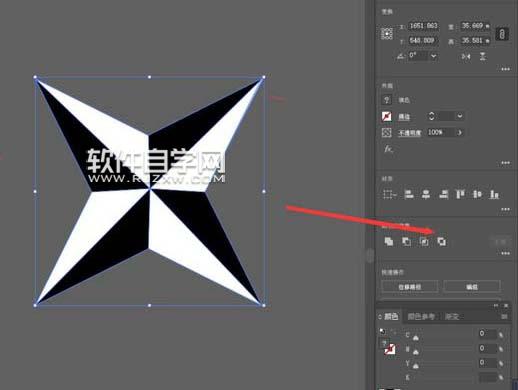Image resolution: width=518 pixels, height=390 pixels.
Task: Click the default fill and stroke icon
Action: coord(382,331)
